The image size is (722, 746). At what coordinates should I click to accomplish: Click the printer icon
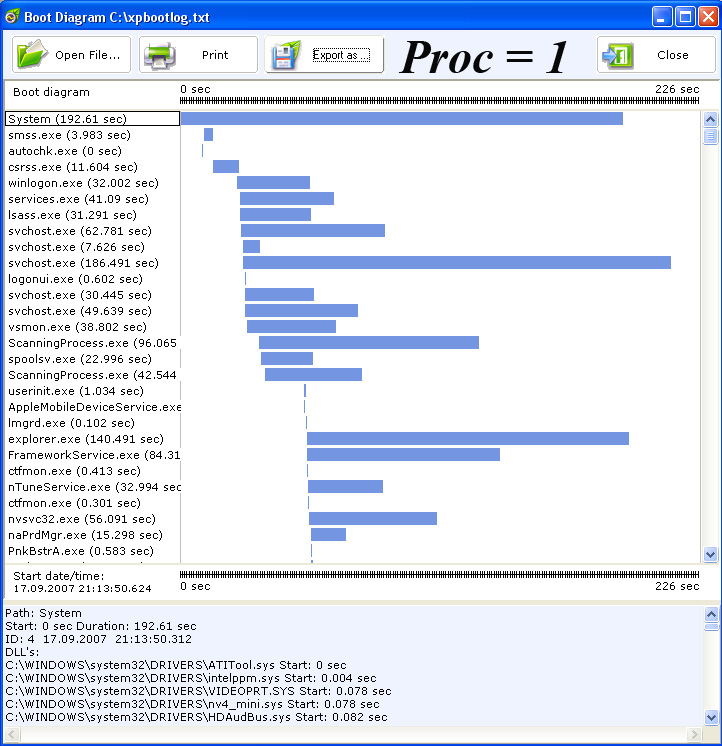[159, 56]
